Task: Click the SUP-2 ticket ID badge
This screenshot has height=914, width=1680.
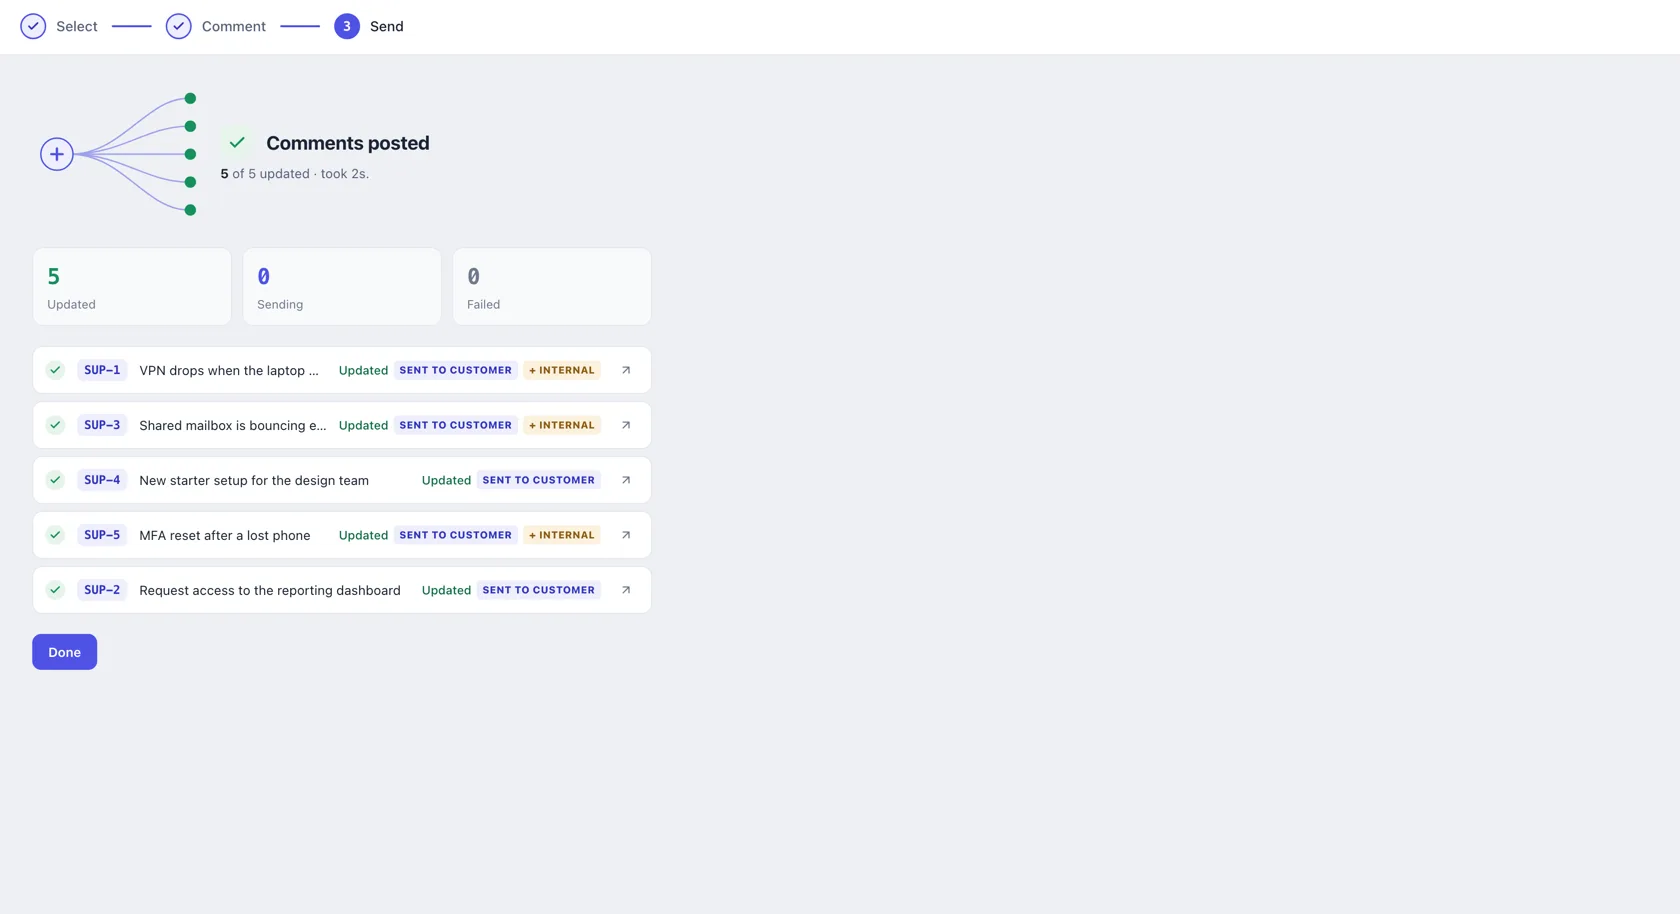Action: 102,590
